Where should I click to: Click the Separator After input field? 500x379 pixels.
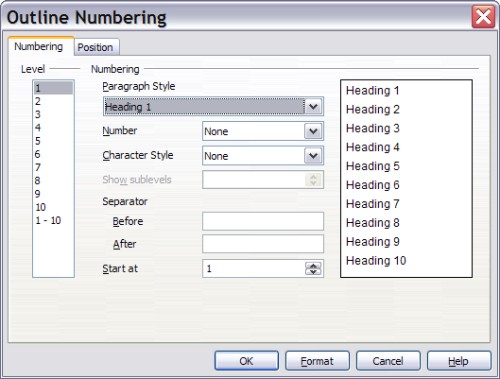coord(263,244)
